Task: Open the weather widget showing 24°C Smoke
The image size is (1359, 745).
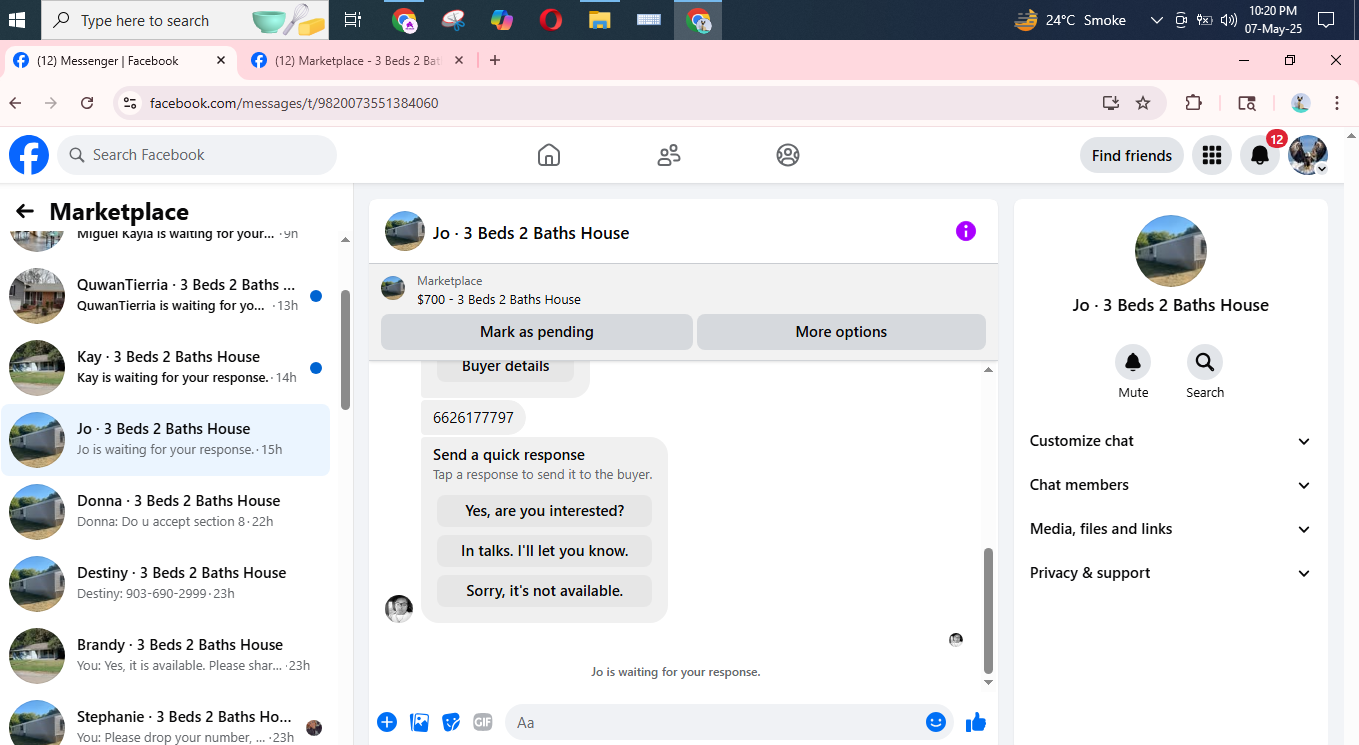Action: (x=1070, y=20)
